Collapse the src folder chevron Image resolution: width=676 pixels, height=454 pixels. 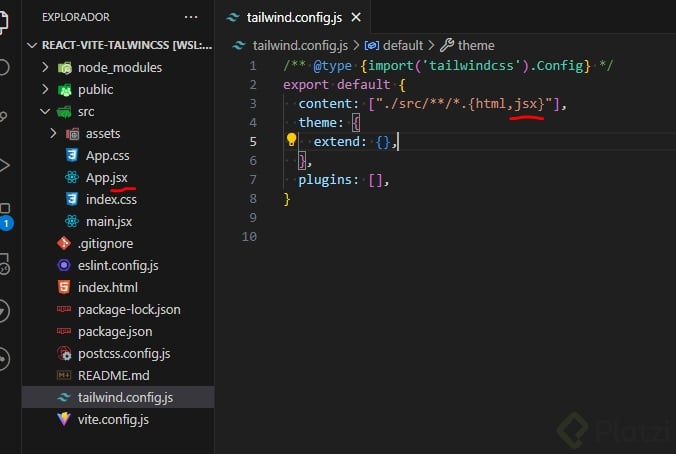[x=45, y=111]
